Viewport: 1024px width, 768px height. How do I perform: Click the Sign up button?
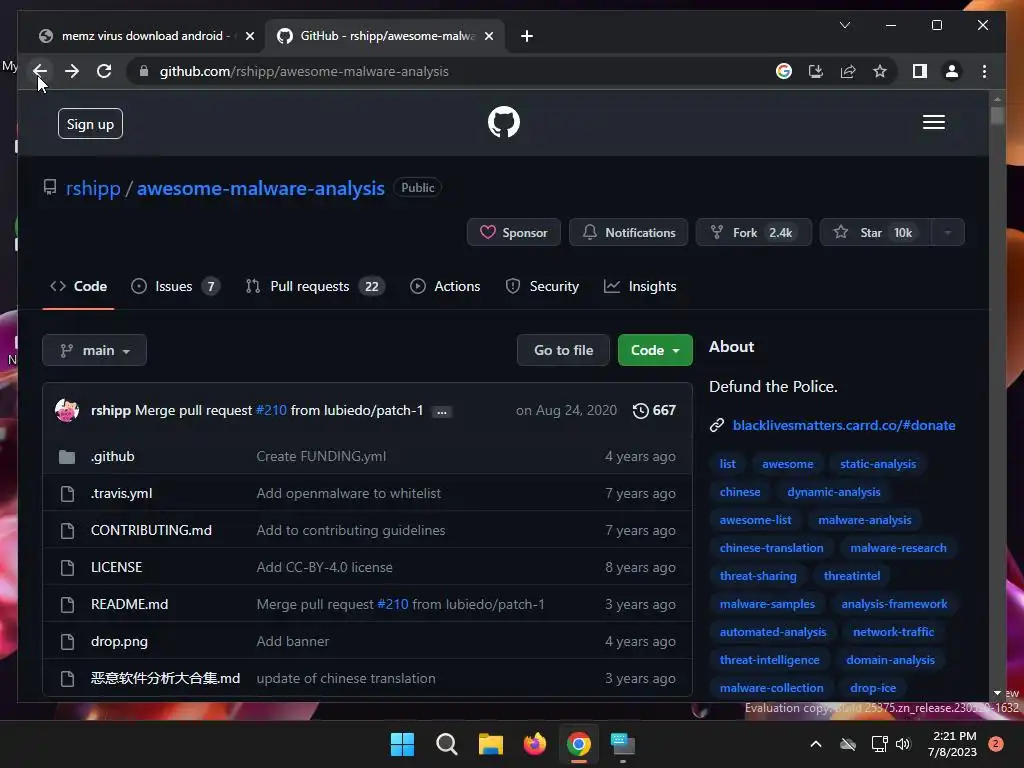tap(90, 123)
